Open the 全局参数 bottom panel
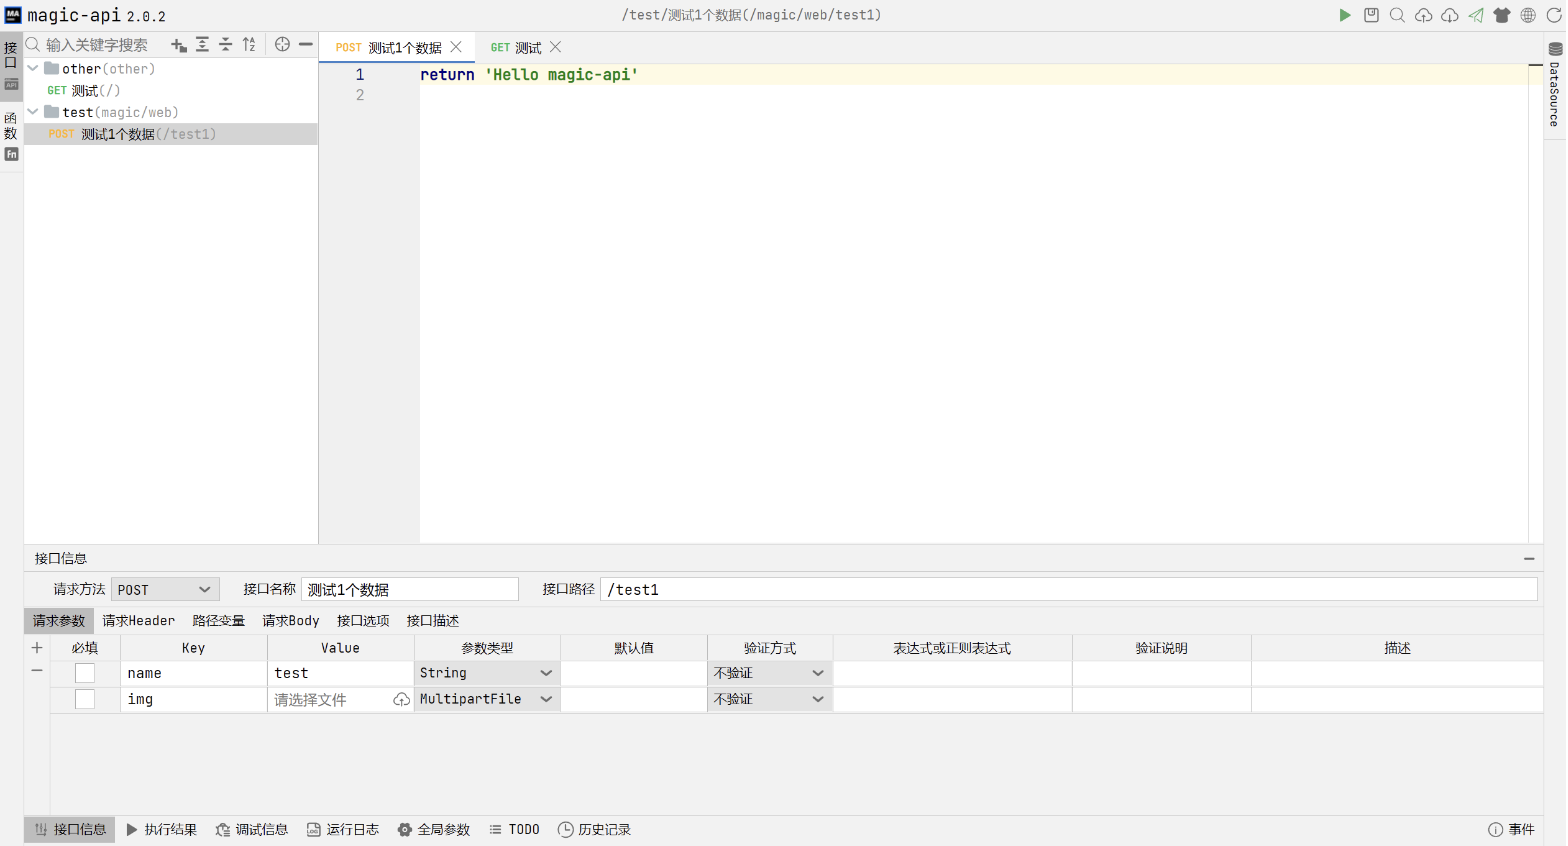This screenshot has height=846, width=1568. (434, 830)
